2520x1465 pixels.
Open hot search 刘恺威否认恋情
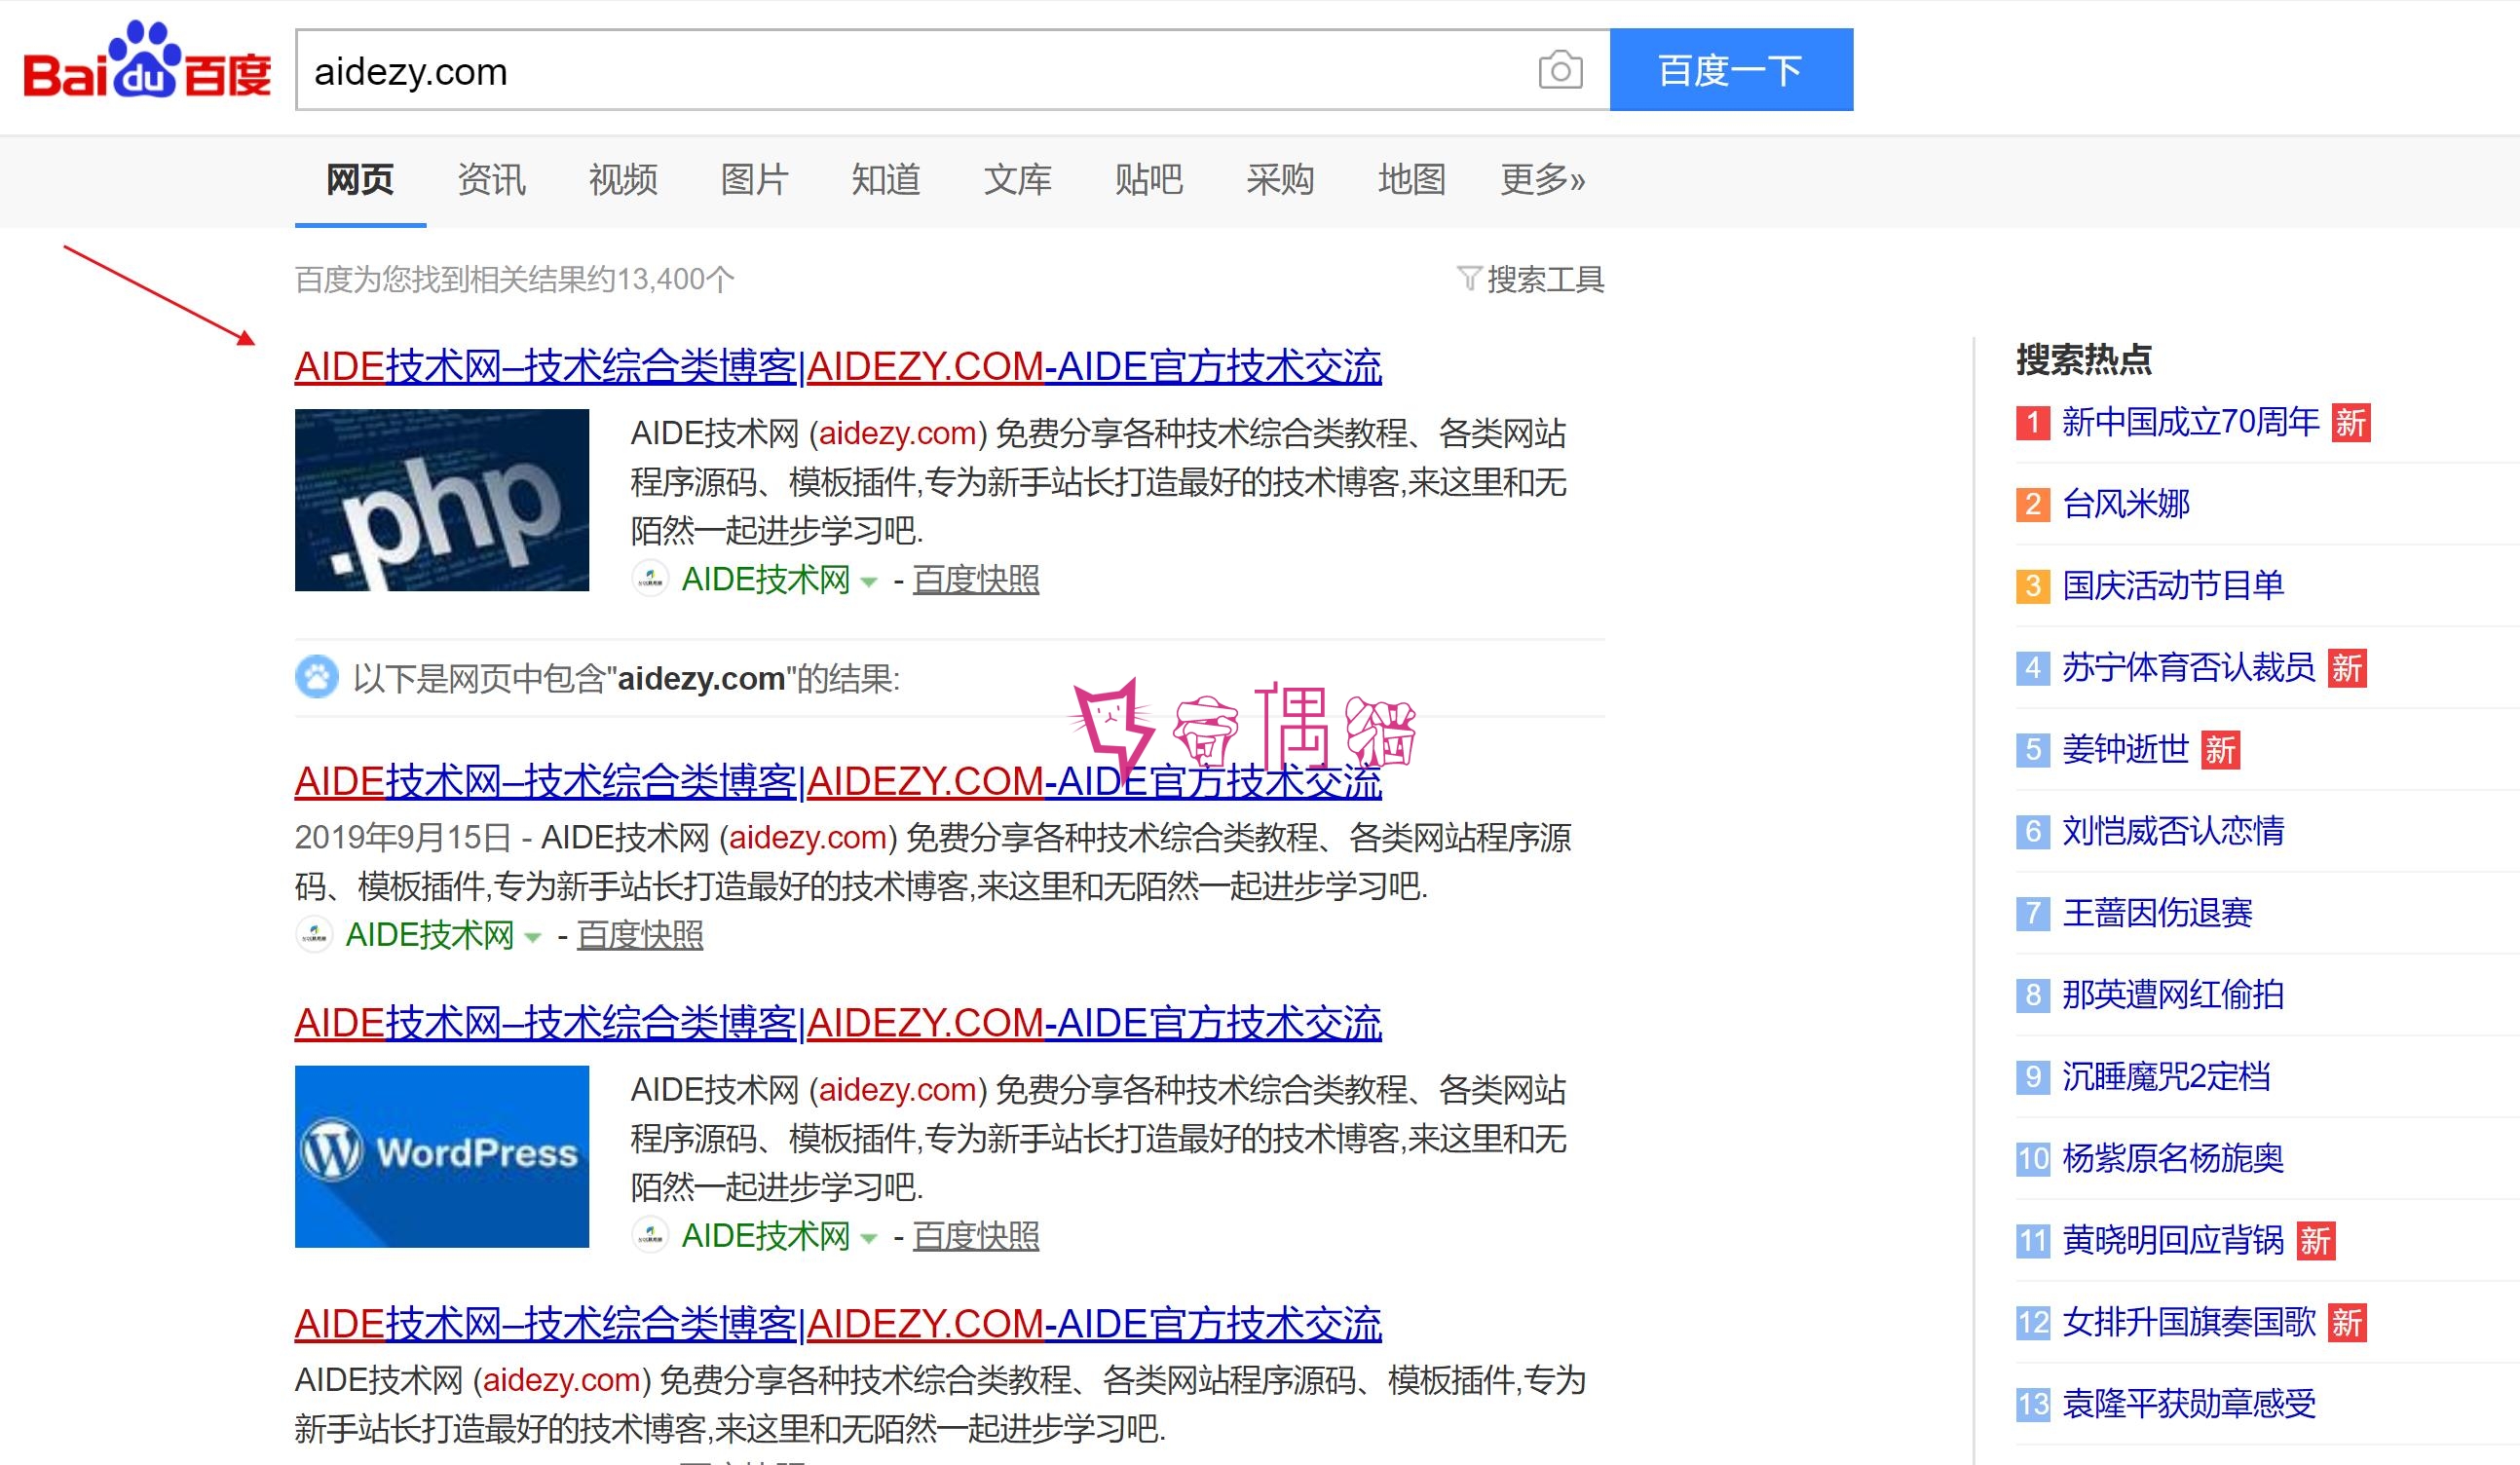point(2173,830)
